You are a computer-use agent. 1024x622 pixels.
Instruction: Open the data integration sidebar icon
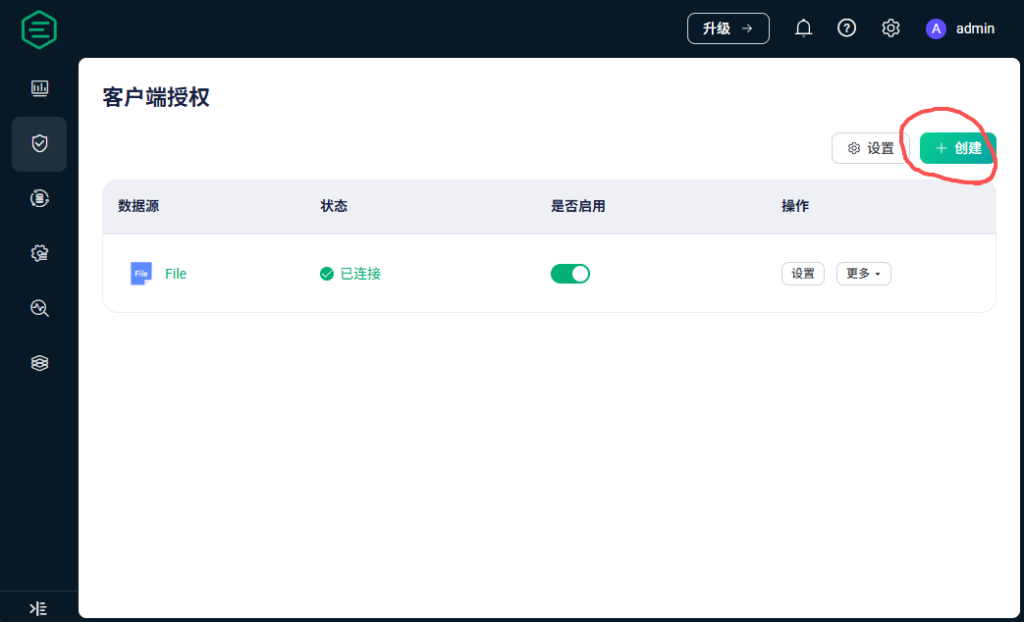click(x=39, y=199)
